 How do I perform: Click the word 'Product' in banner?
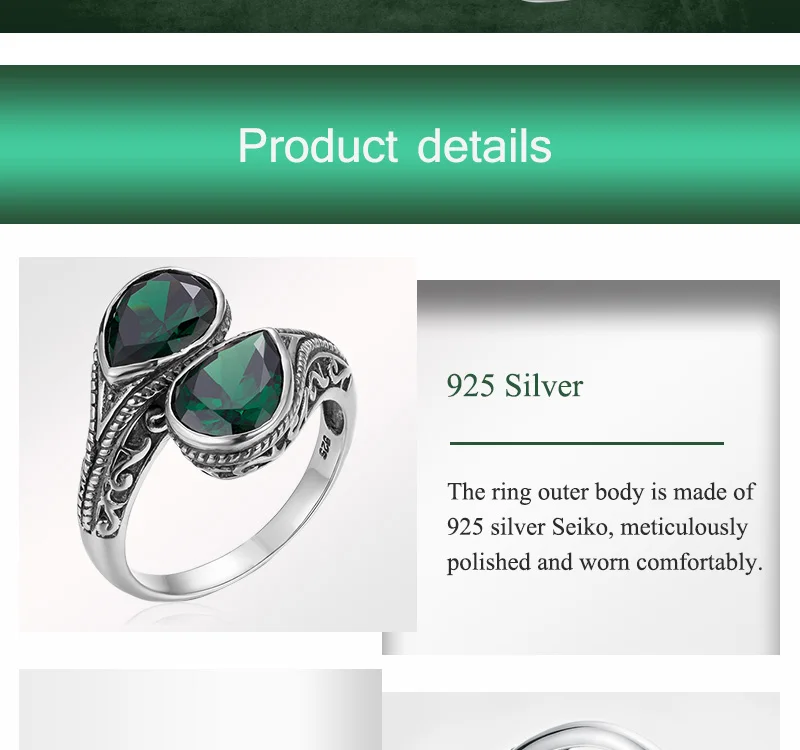(318, 146)
